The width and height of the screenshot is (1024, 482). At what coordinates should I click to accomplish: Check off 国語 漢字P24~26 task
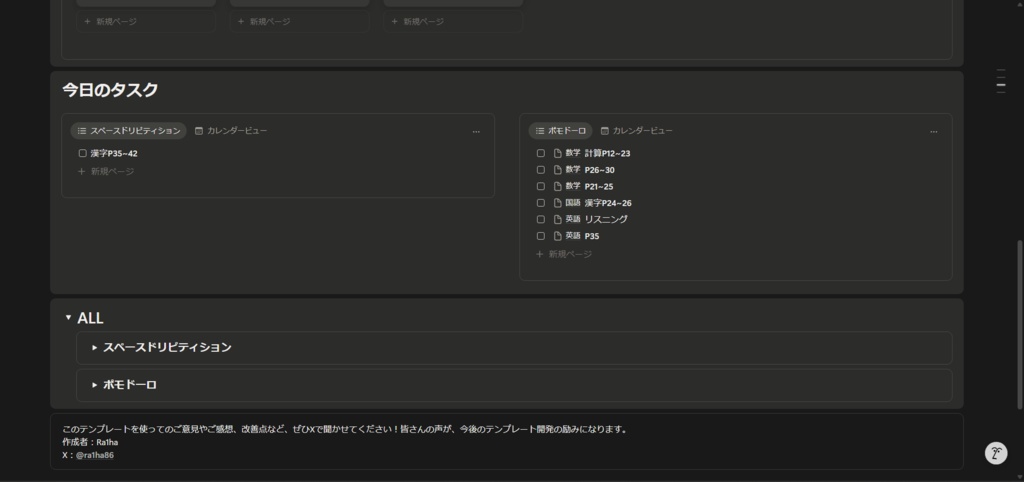tap(541, 203)
